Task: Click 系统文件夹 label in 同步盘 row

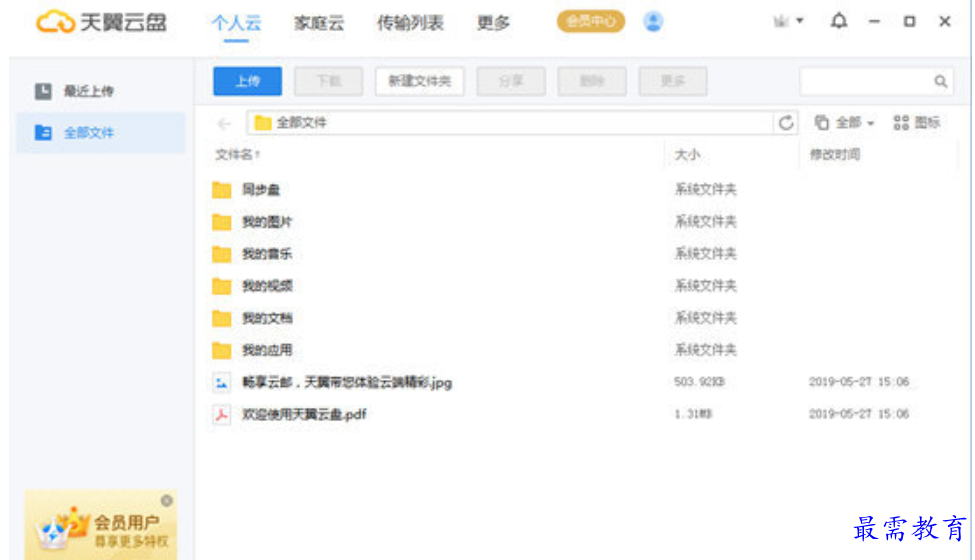Action: 706,190
